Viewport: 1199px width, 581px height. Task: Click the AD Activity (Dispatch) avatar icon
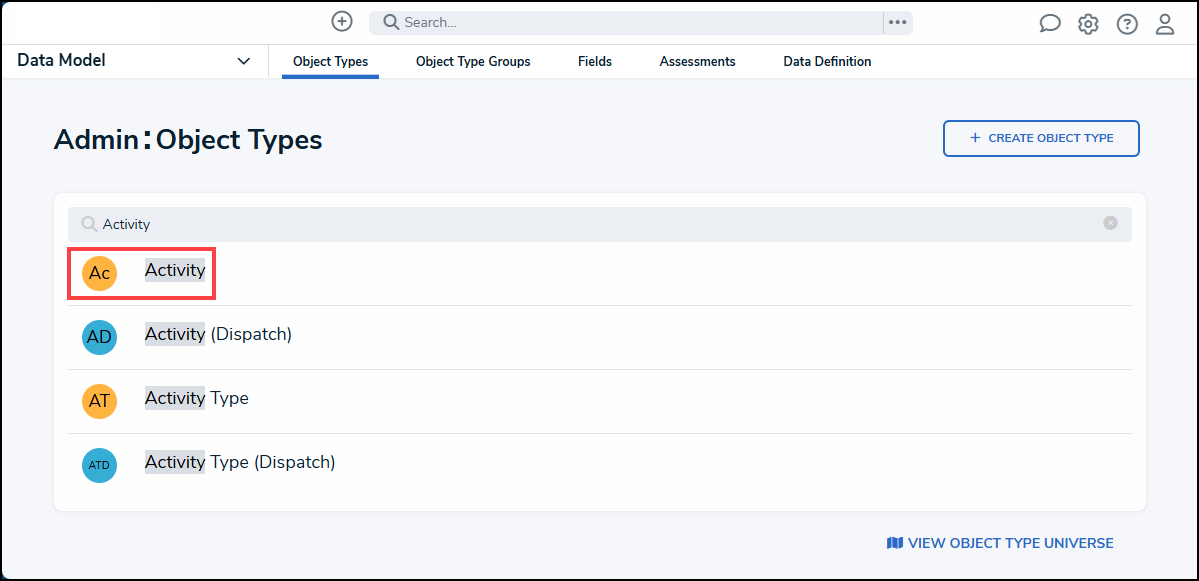point(99,337)
